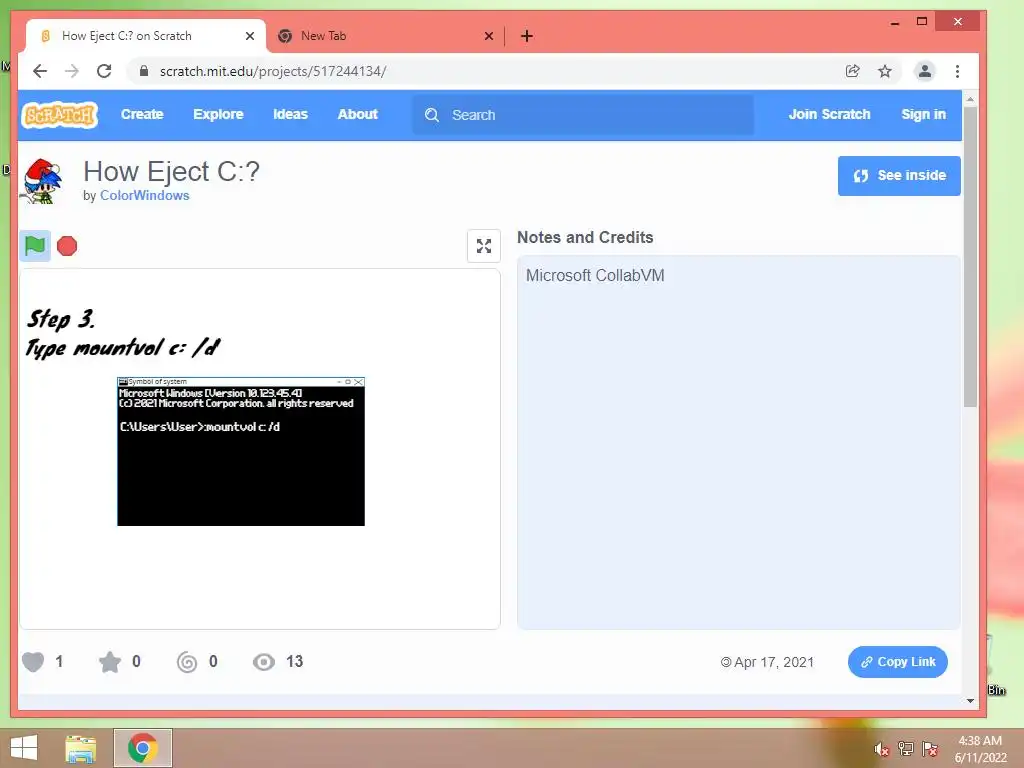Screen dimensions: 1024x768
Task: Click the network tray icon
Action: 905,749
